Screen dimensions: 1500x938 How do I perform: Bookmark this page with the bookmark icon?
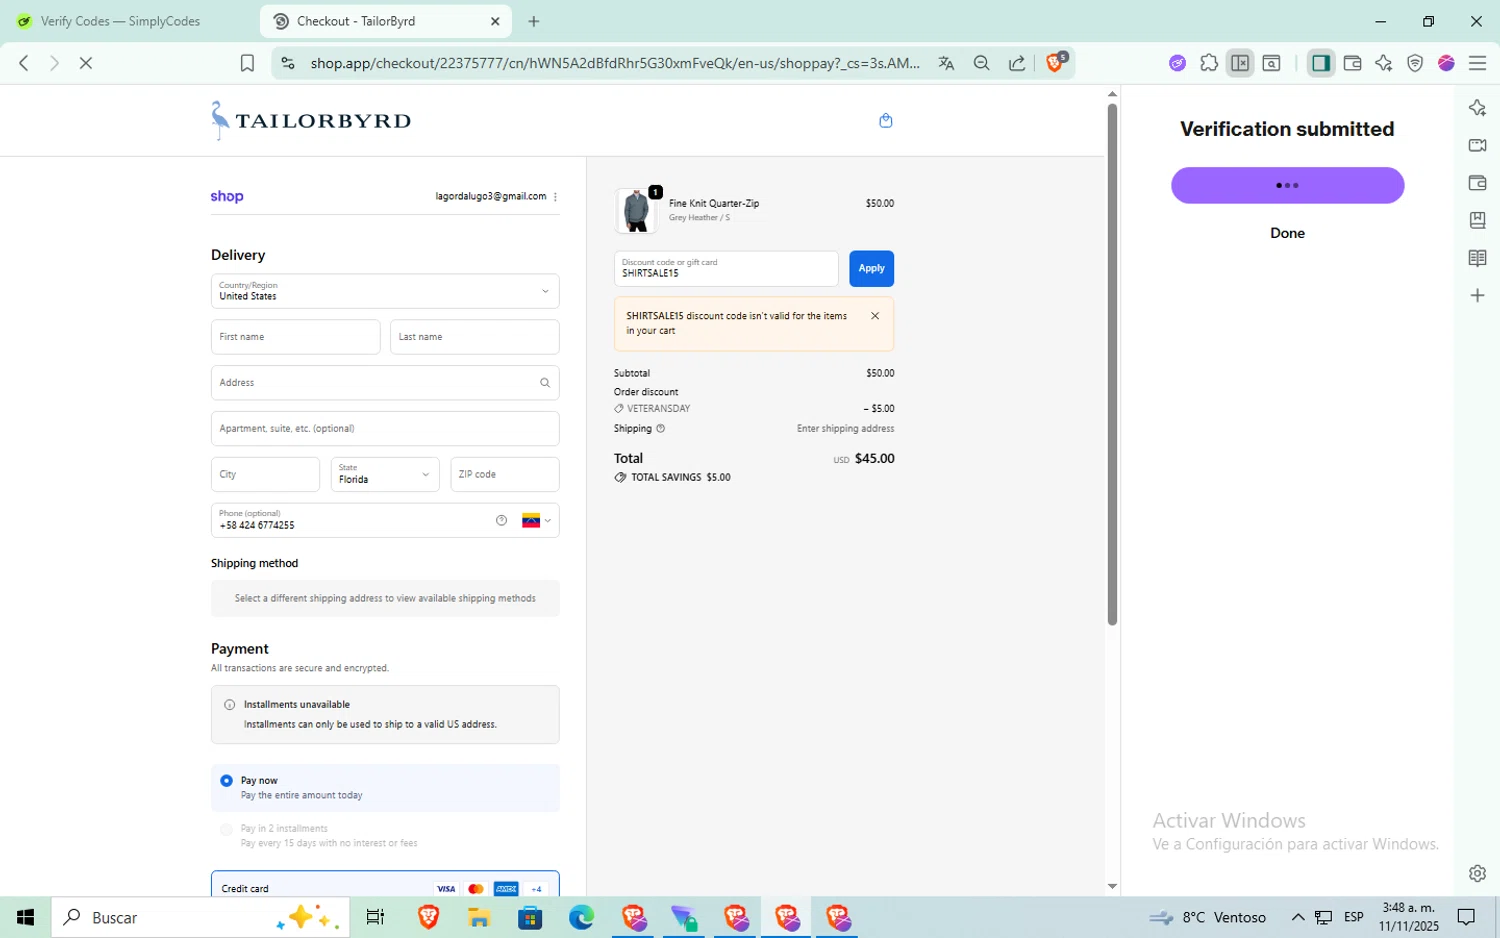247,63
